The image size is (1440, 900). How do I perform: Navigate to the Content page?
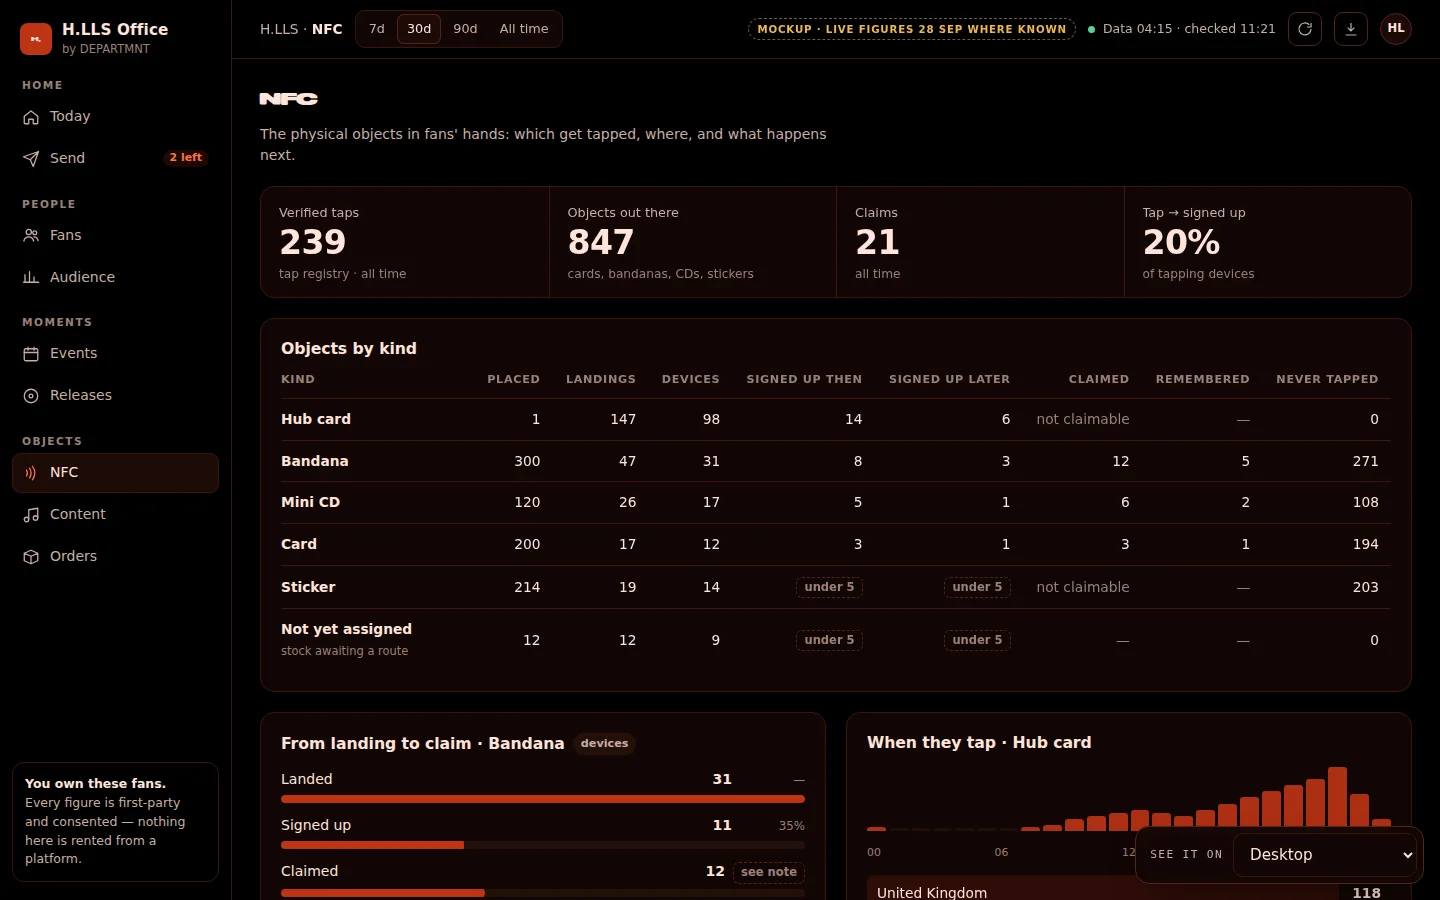(115, 515)
